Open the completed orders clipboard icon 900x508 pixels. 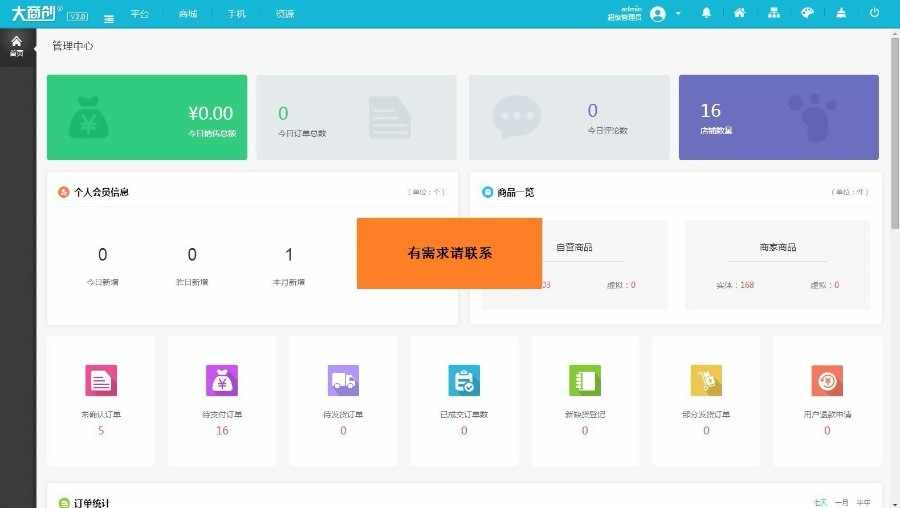click(464, 381)
